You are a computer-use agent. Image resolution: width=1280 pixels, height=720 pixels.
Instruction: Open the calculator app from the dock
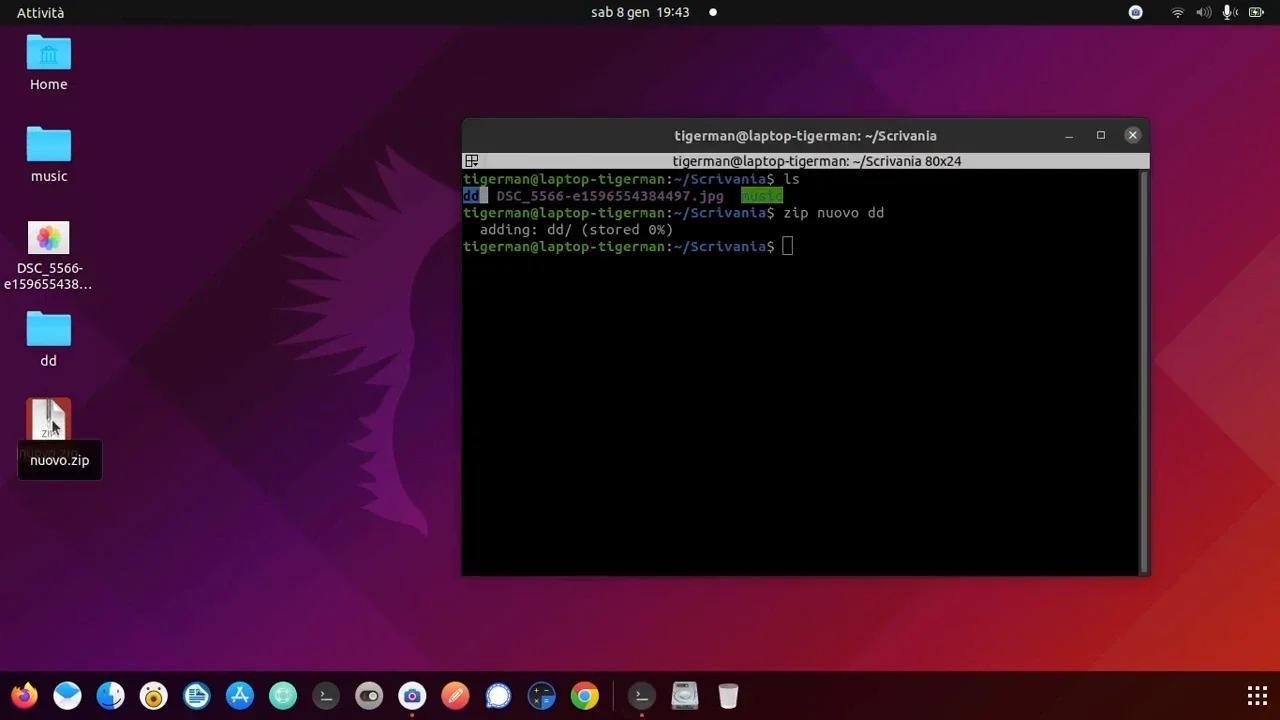[x=541, y=695]
